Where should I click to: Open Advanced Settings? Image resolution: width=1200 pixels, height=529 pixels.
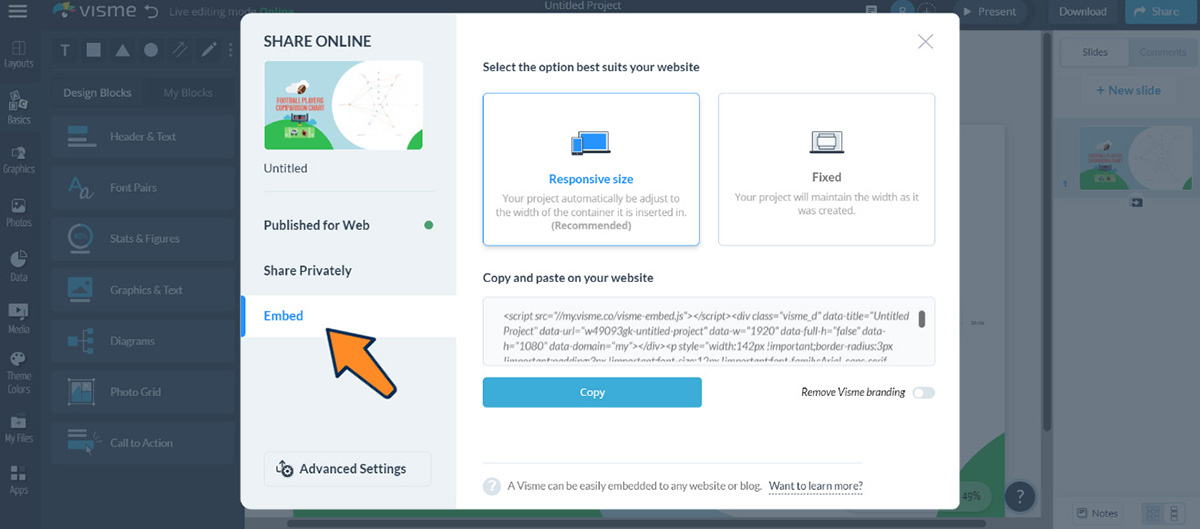pyautogui.click(x=347, y=469)
